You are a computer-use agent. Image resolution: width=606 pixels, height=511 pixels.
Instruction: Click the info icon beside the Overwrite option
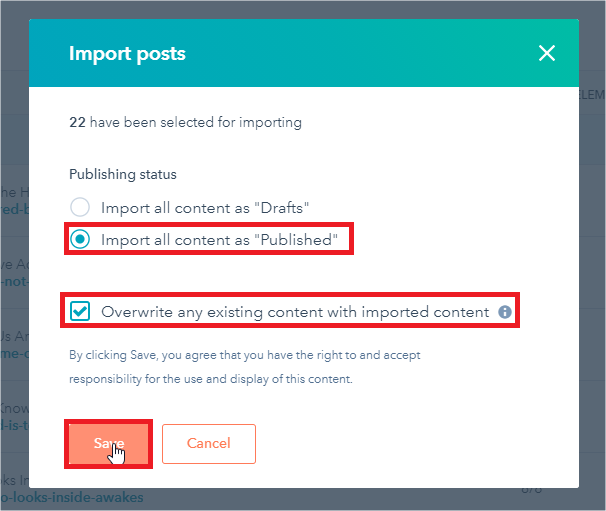pyautogui.click(x=505, y=312)
